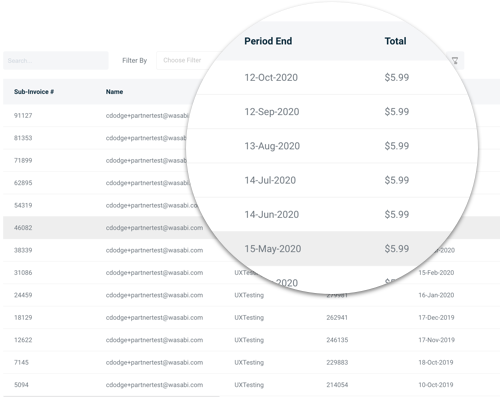The height and width of the screenshot is (397, 500).
Task: Click the Total column header
Action: tap(395, 41)
